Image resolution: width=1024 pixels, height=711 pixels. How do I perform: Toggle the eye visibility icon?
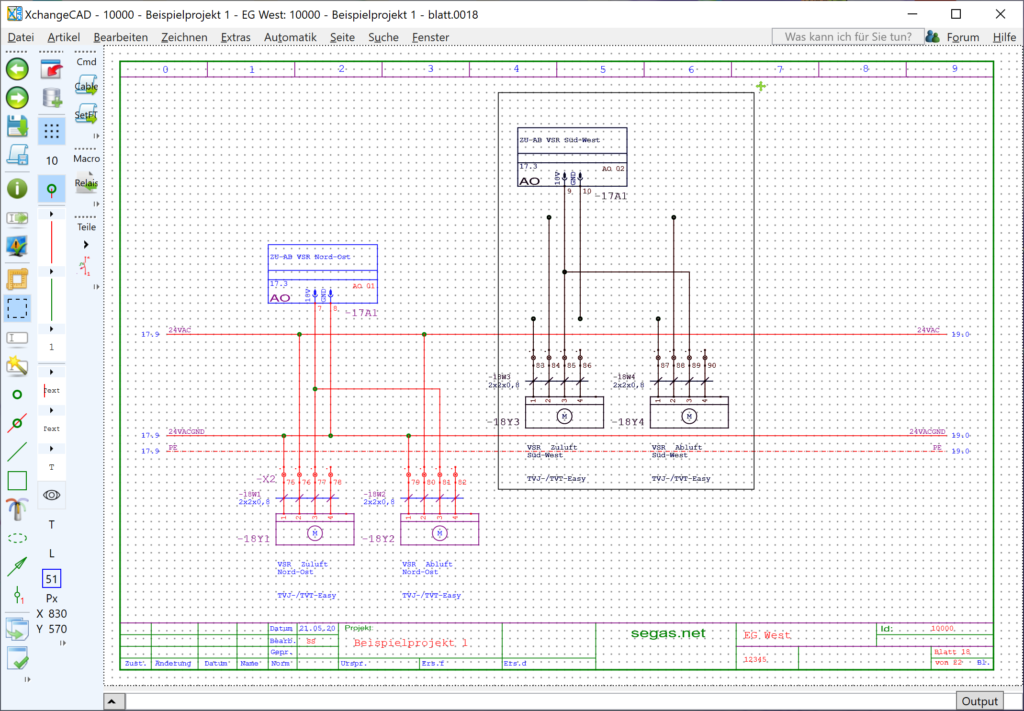[52, 494]
